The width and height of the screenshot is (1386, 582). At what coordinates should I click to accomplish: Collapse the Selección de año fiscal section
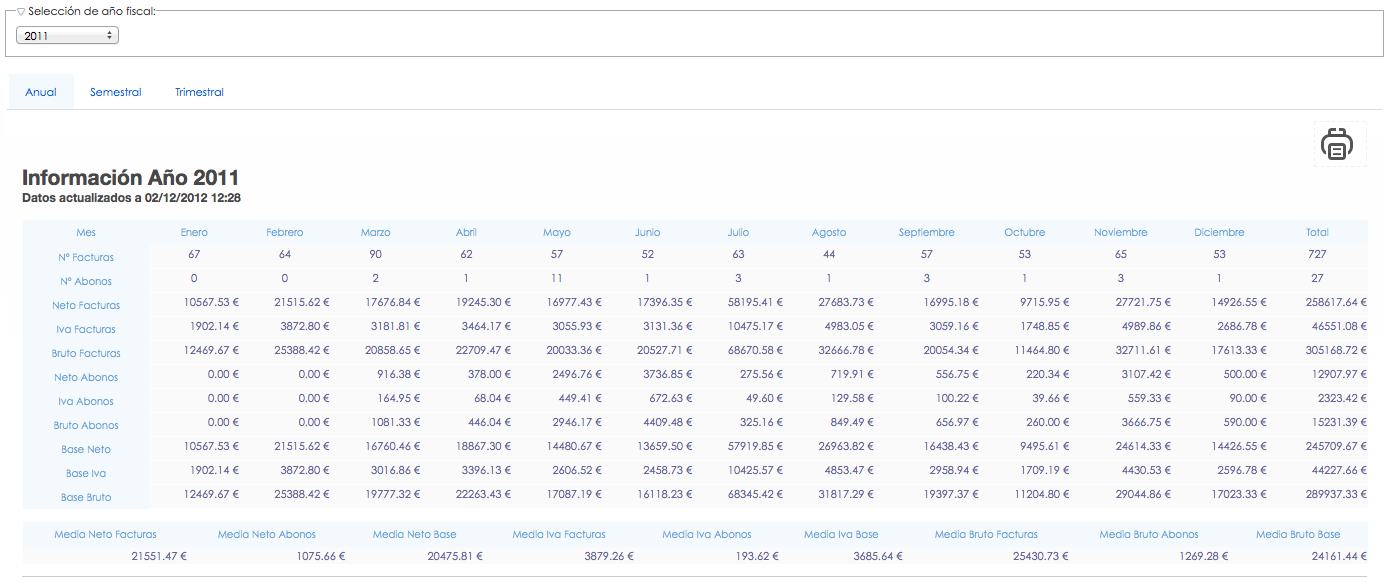pyautogui.click(x=21, y=11)
